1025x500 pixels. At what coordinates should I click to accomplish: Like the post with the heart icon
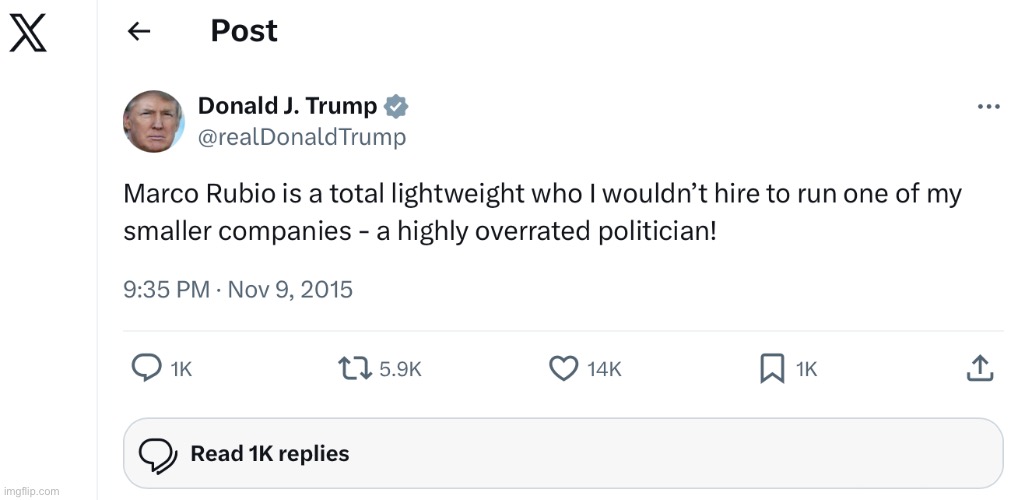tap(564, 368)
